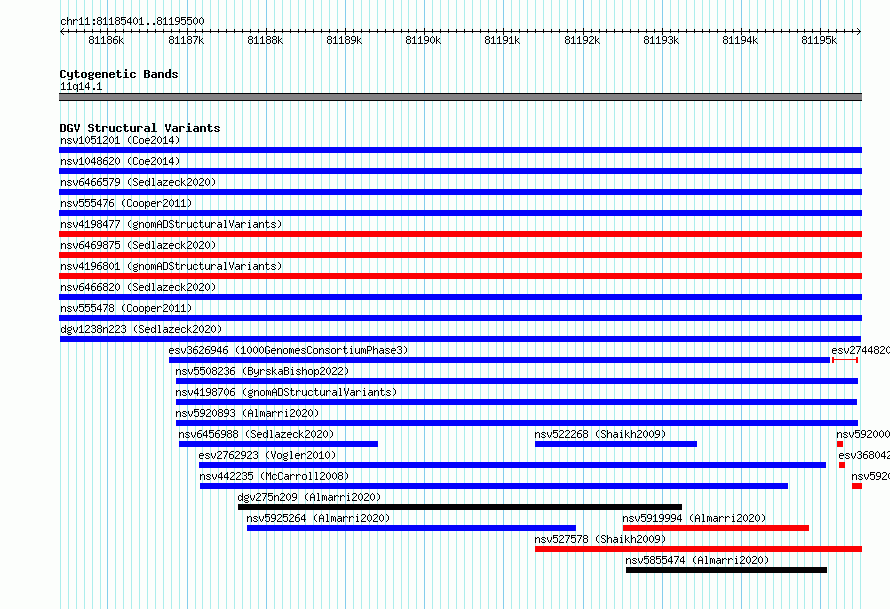The image size is (890, 609).
Task: Open nsv4198477 gnomAD variant label
Action: tap(171, 224)
